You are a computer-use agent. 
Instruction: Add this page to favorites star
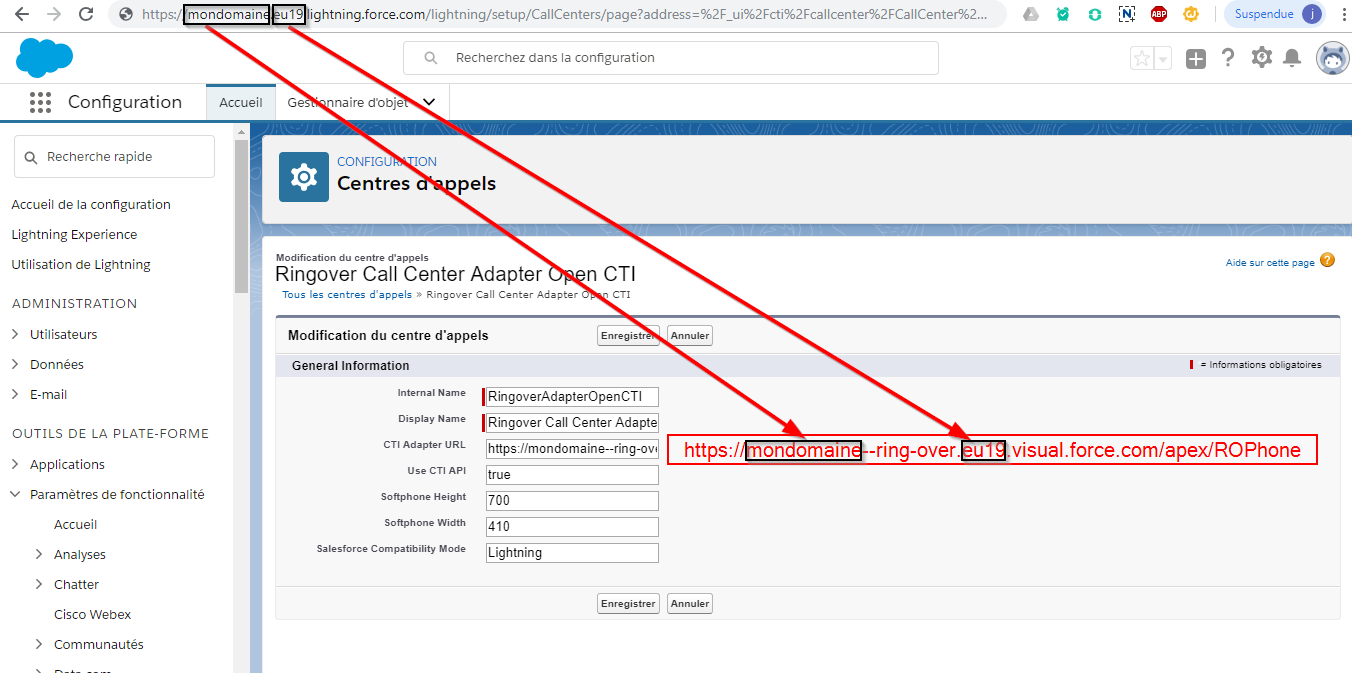(x=1141, y=58)
